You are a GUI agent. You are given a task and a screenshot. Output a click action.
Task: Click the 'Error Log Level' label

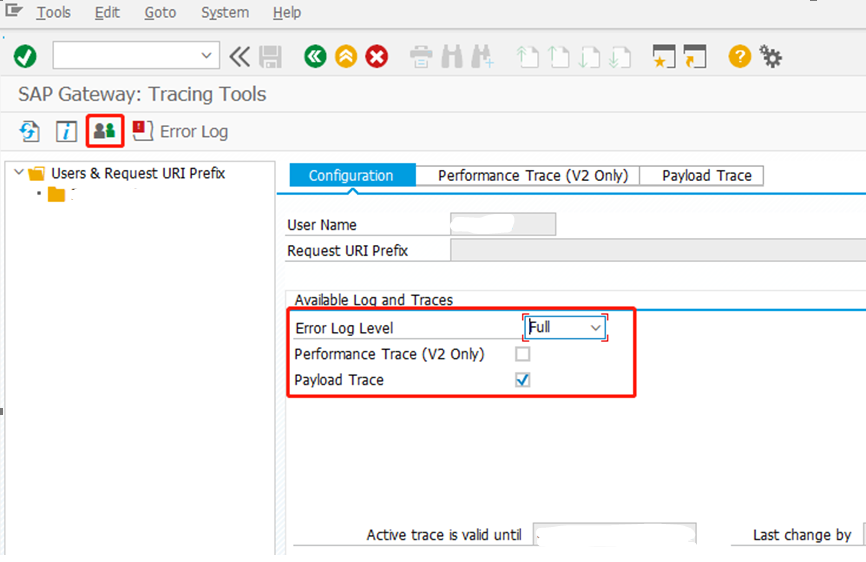point(344,328)
